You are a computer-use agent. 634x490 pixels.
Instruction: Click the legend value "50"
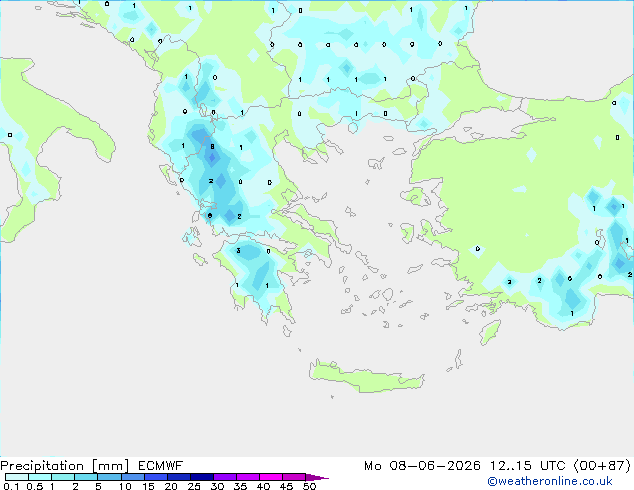310,486
